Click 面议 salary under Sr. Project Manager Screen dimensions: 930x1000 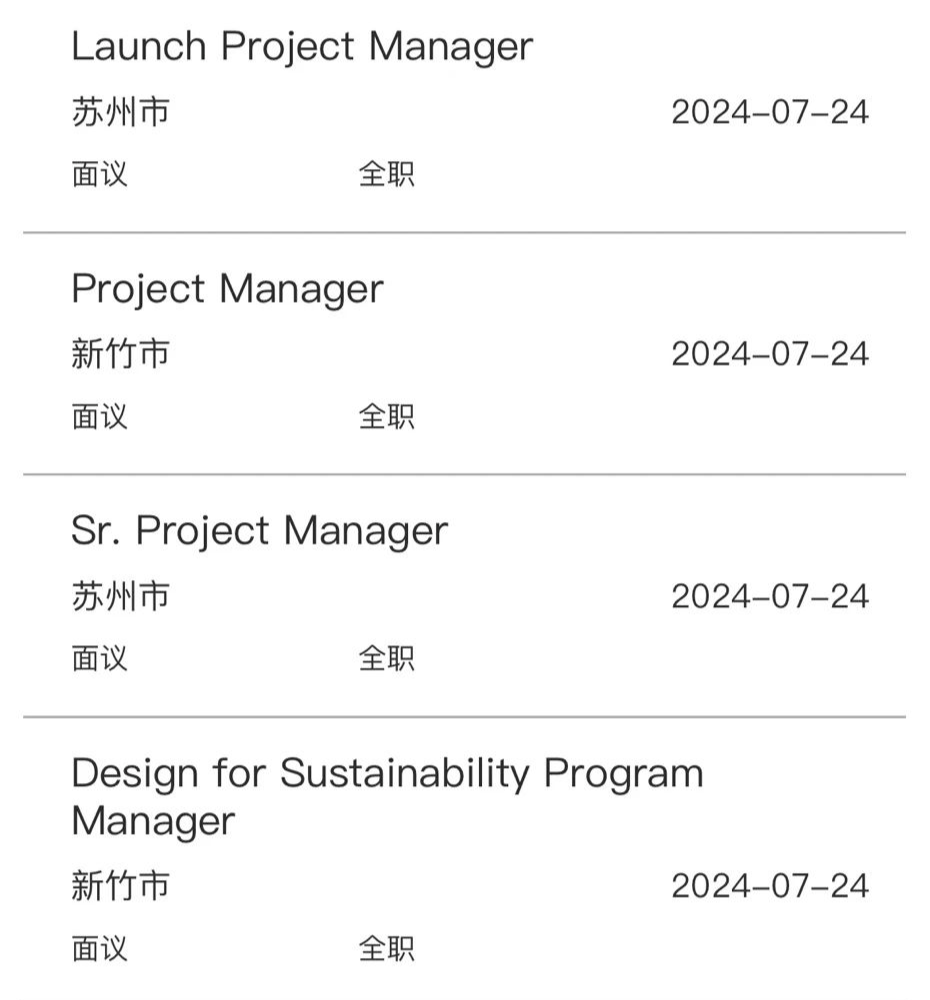click(x=100, y=658)
